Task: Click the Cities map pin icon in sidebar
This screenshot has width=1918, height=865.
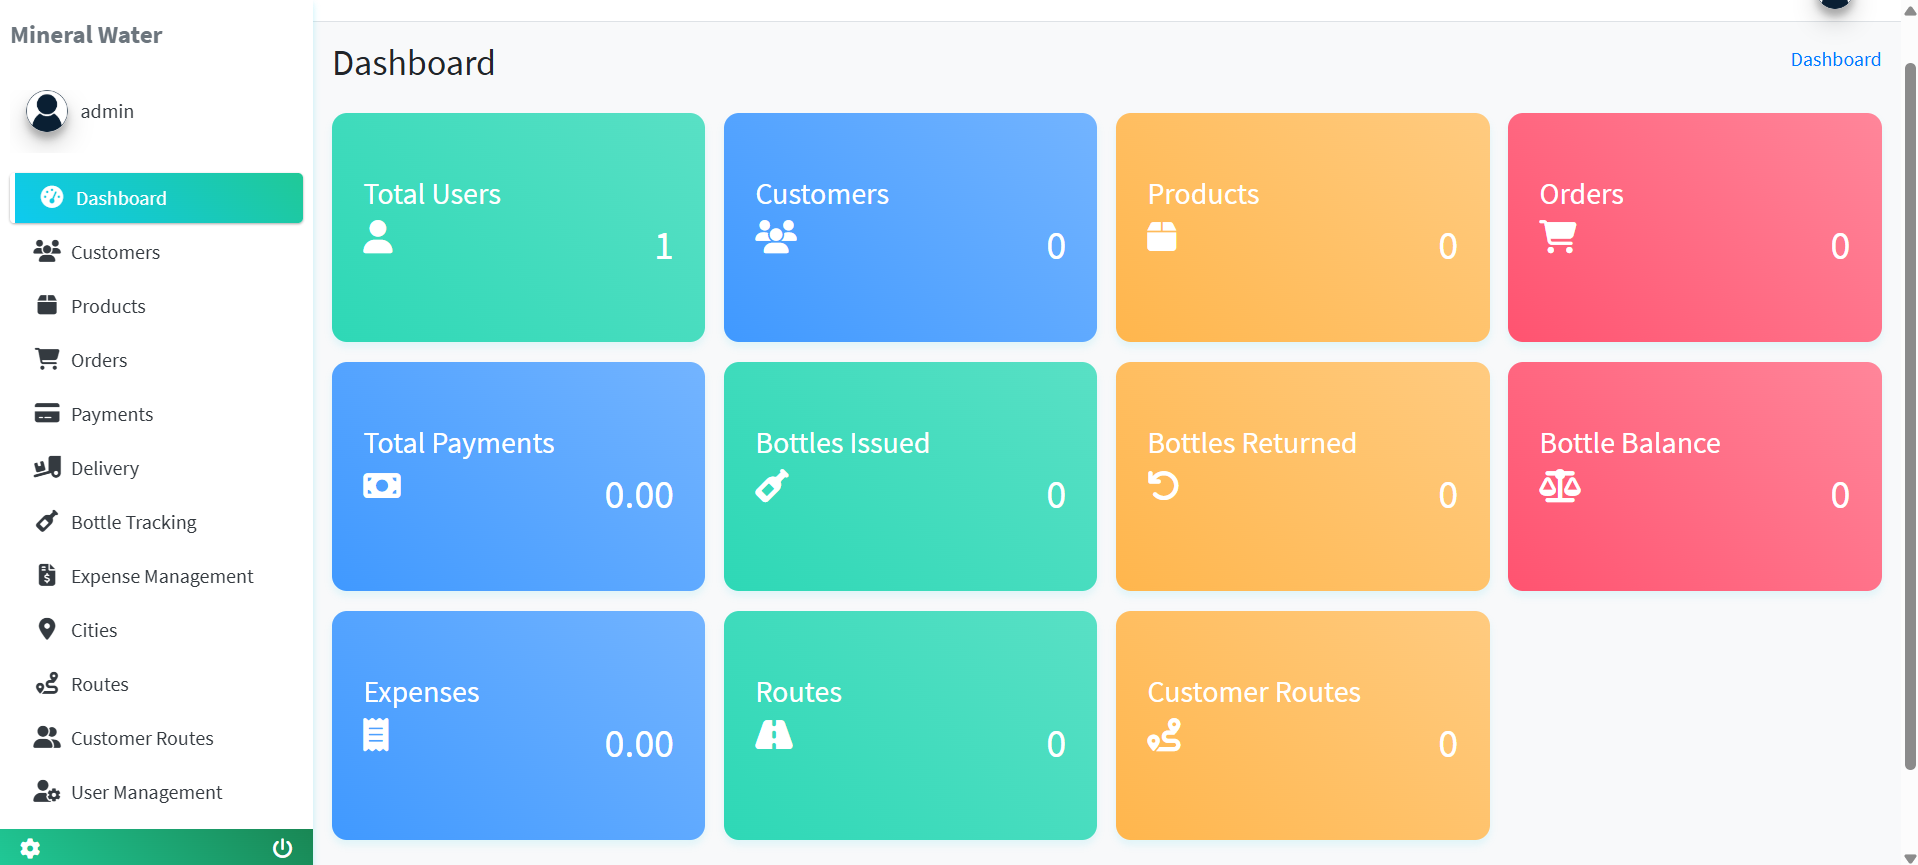Action: [47, 629]
